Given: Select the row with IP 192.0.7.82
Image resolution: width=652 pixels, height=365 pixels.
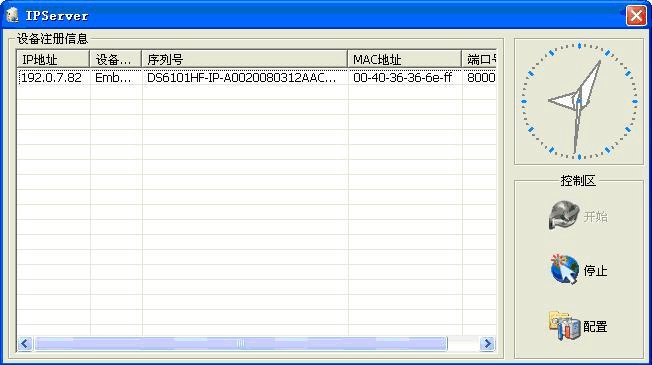Looking at the screenshot, I should click(x=257, y=77).
